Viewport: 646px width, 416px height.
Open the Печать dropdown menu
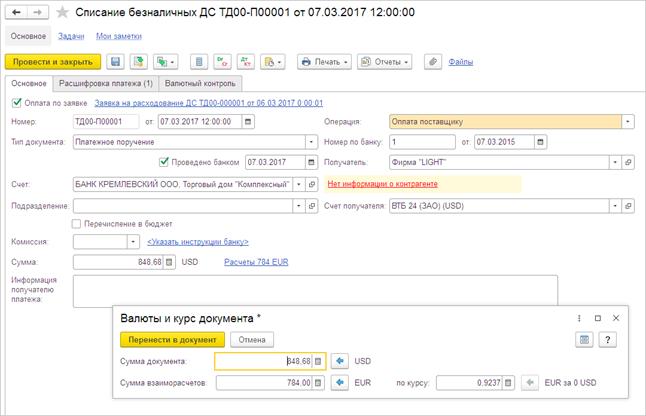324,62
